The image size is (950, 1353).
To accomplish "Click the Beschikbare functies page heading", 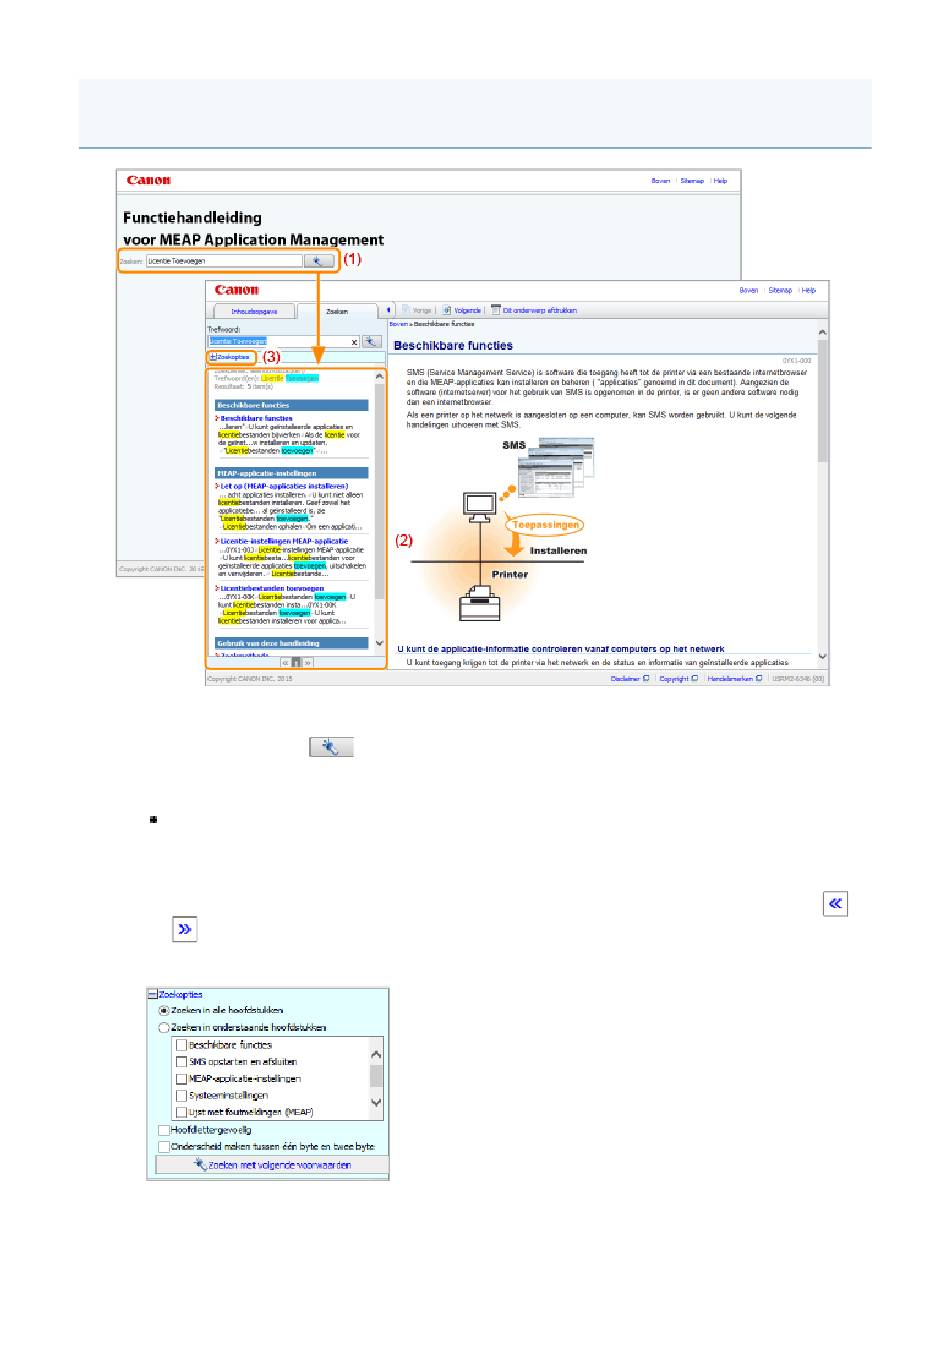I will [453, 346].
